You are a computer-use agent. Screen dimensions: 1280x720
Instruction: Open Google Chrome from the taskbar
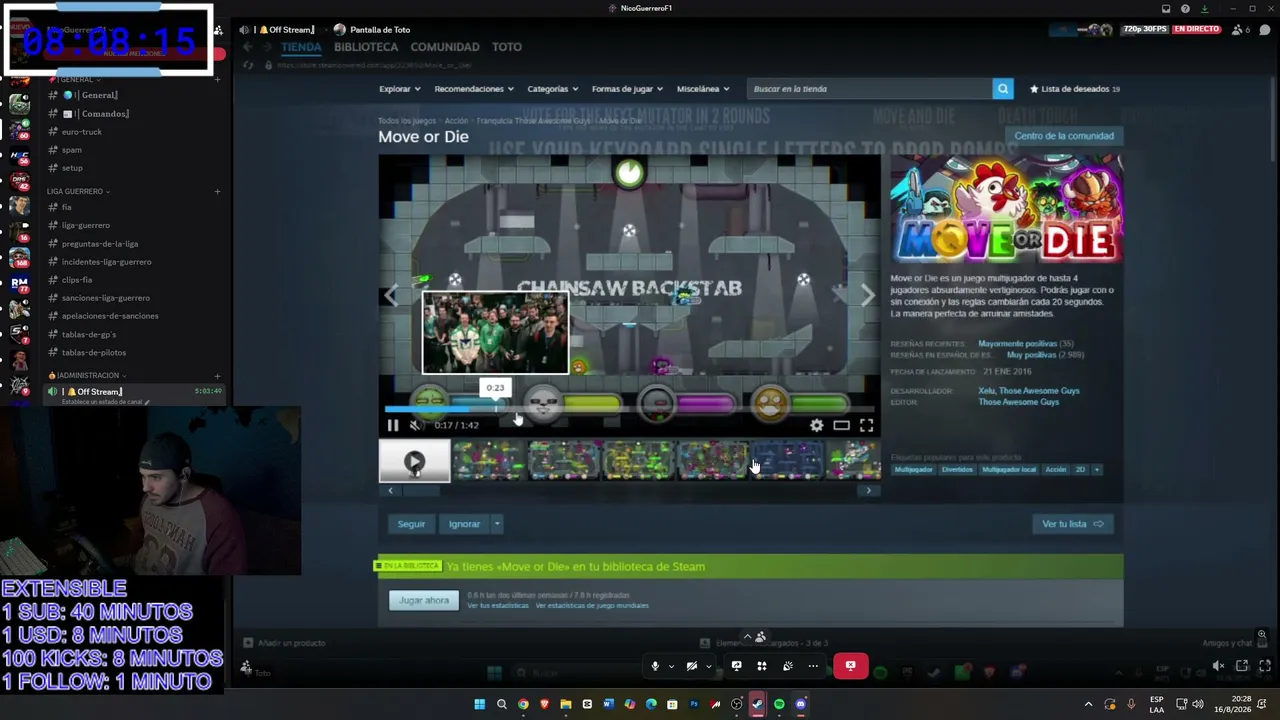pos(523,704)
